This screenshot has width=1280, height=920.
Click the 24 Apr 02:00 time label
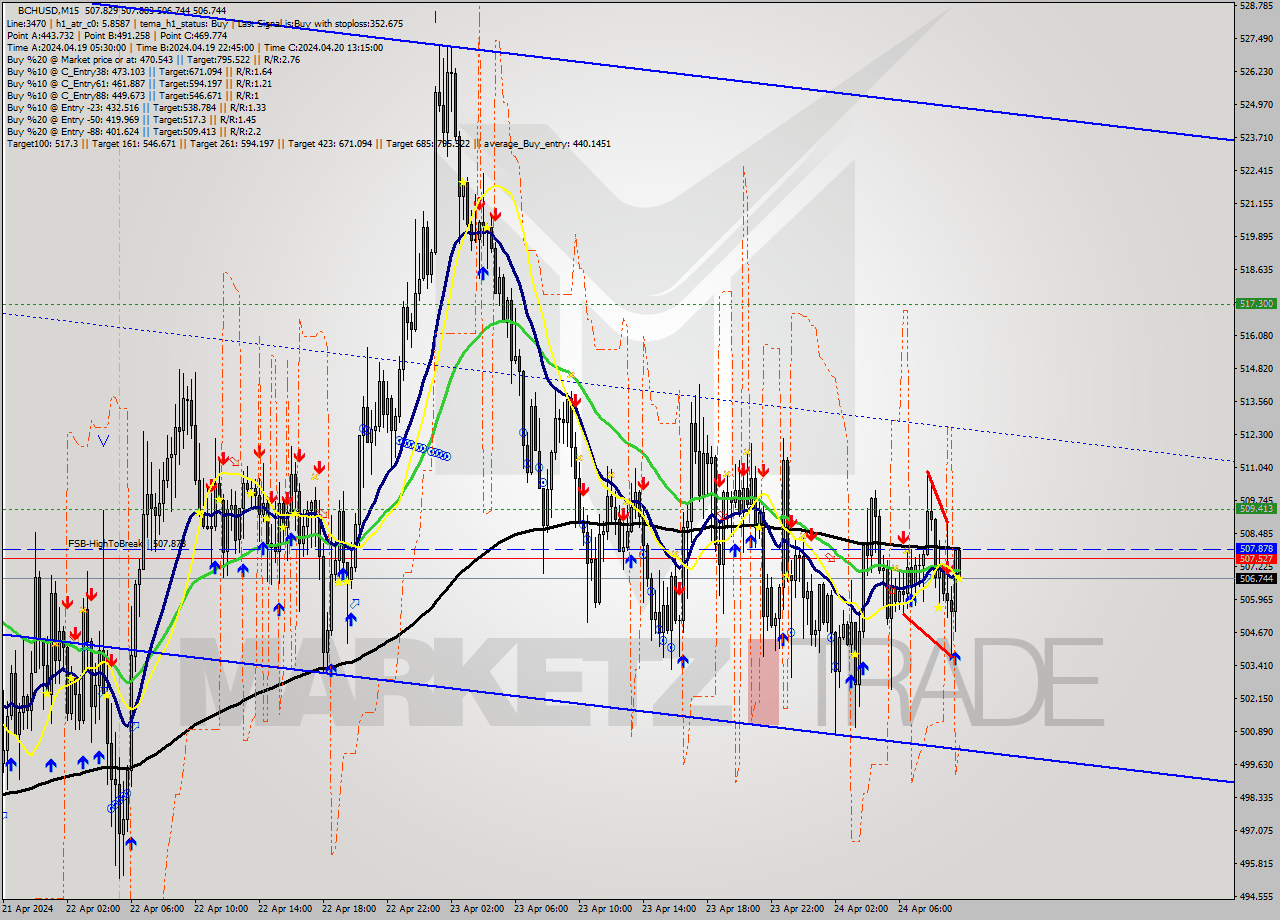pyautogui.click(x=861, y=909)
